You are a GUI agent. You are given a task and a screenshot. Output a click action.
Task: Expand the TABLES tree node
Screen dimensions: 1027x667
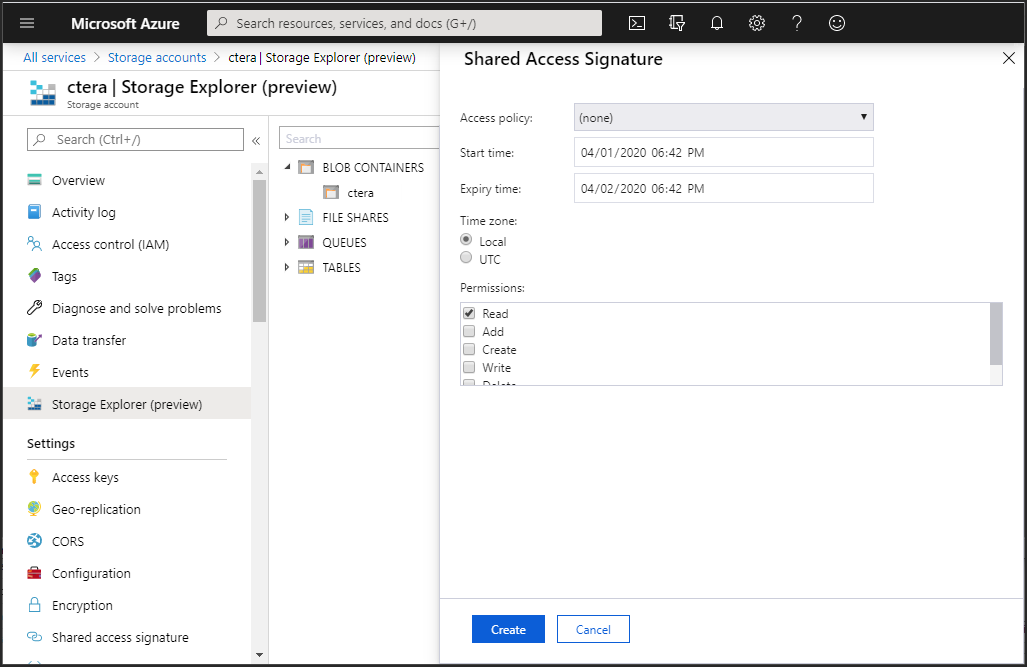tap(287, 267)
